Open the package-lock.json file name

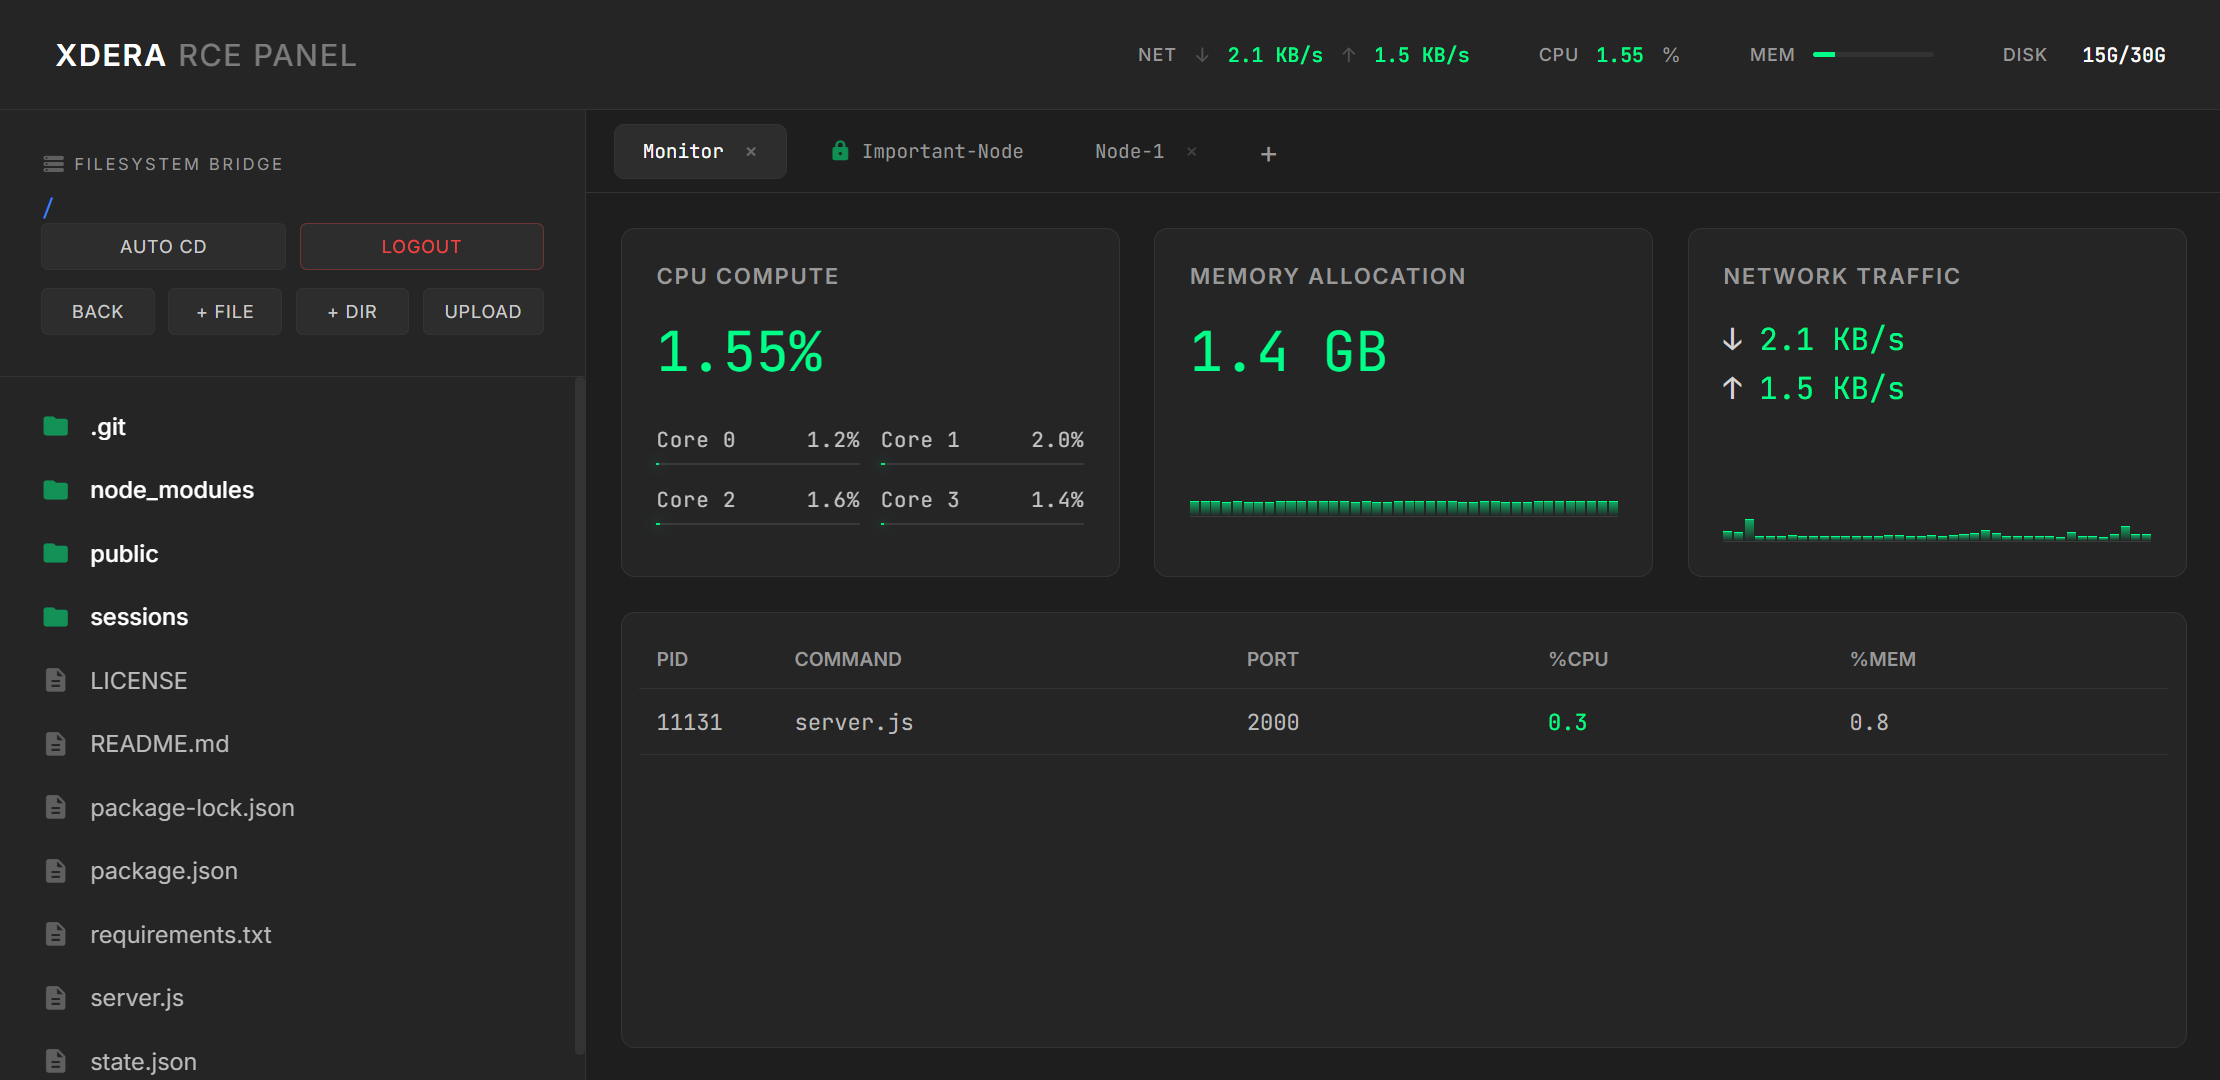pos(192,808)
